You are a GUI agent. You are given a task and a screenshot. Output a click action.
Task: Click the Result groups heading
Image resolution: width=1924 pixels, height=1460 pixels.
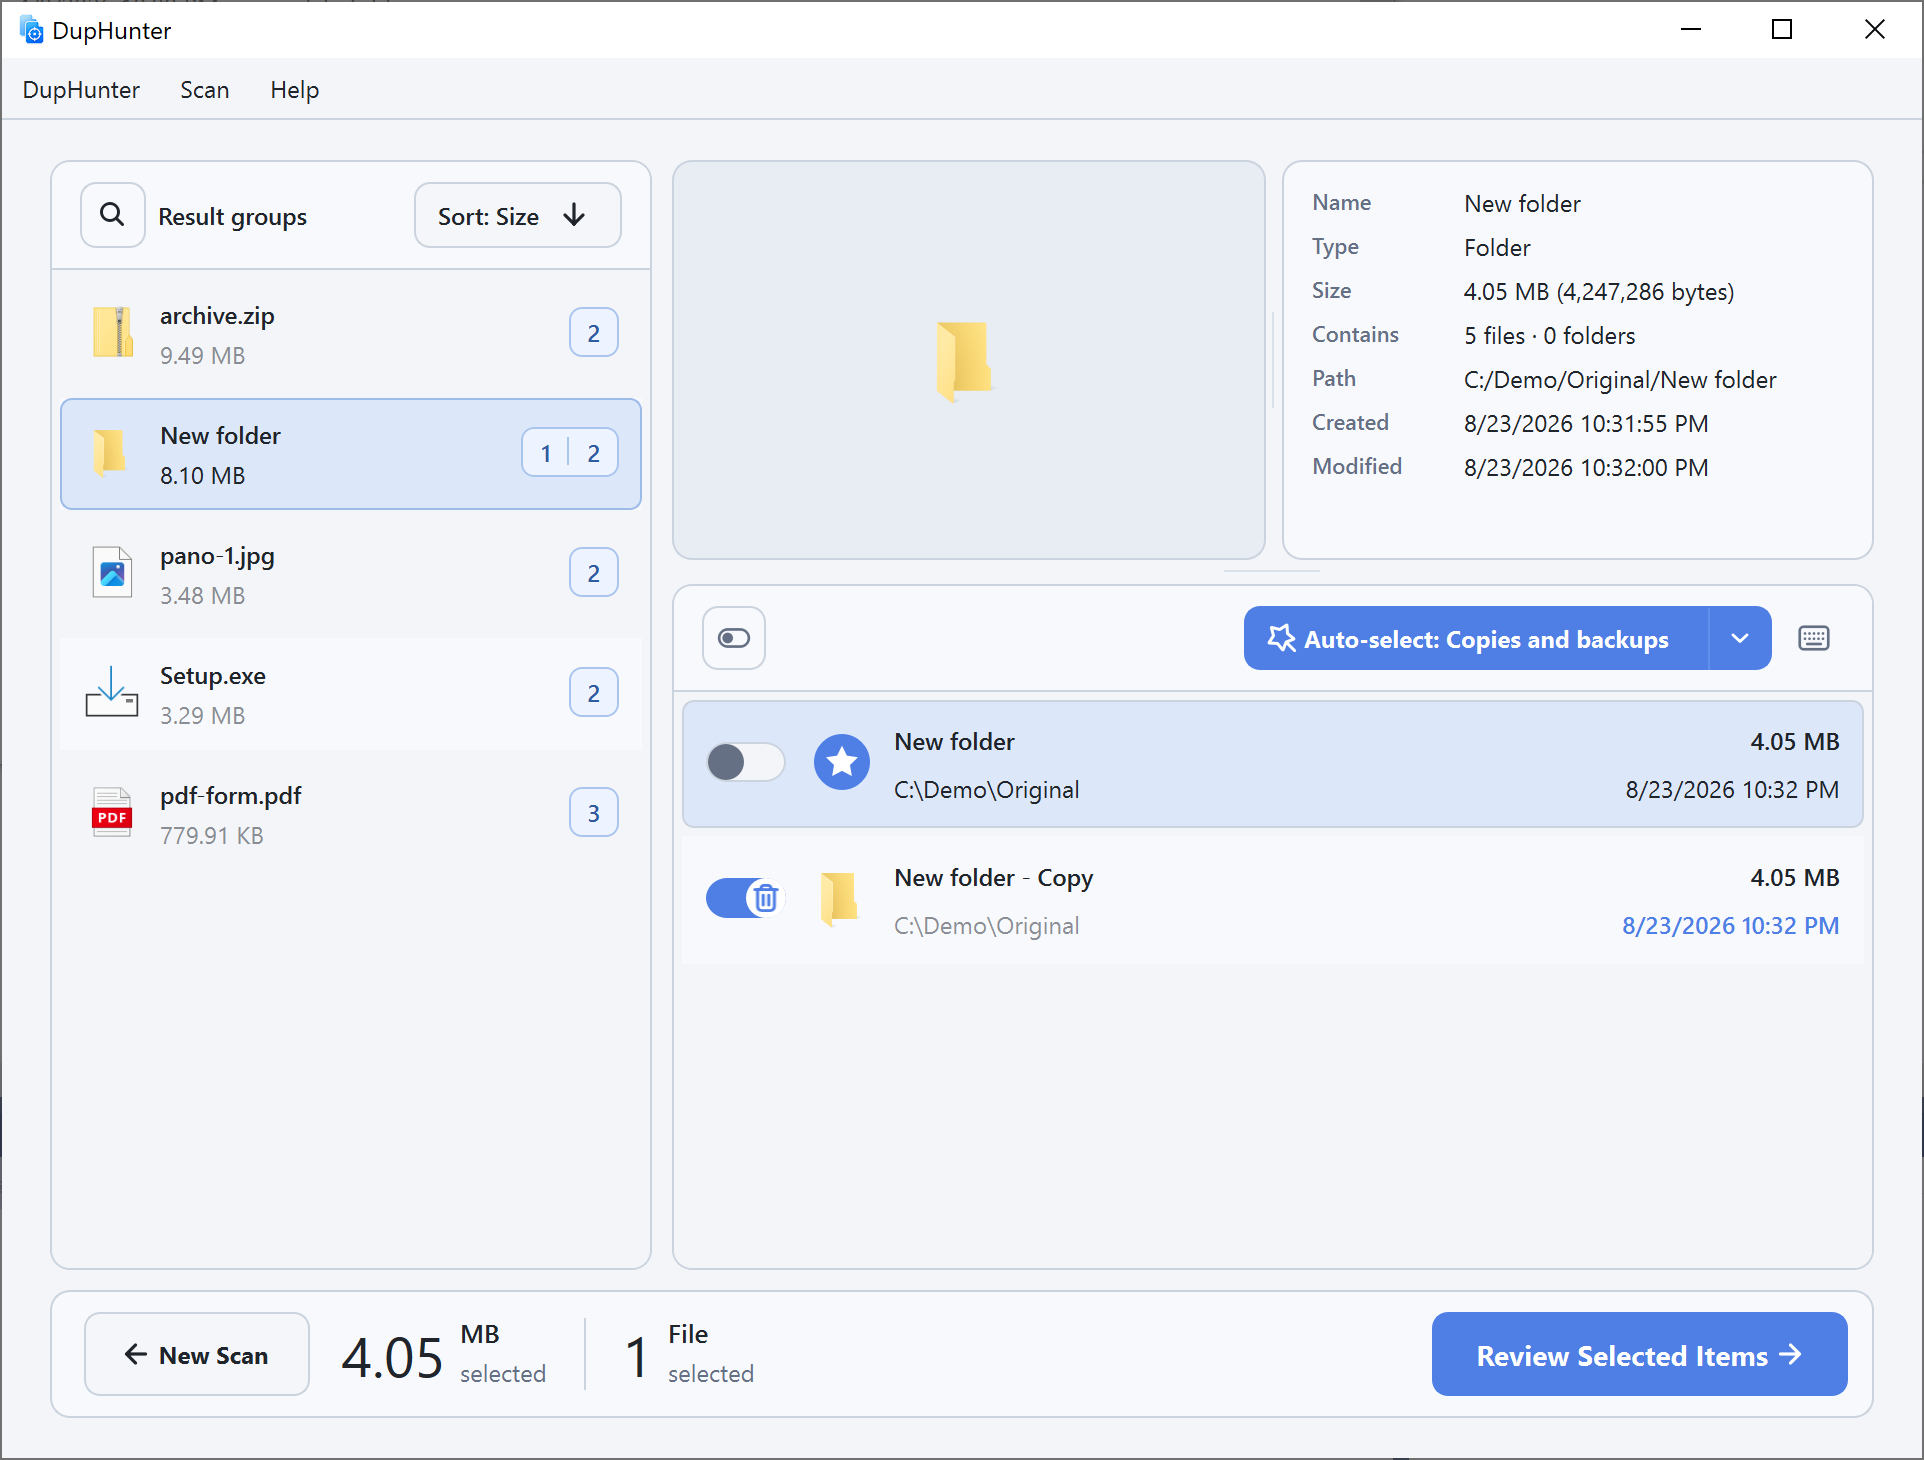(x=233, y=217)
